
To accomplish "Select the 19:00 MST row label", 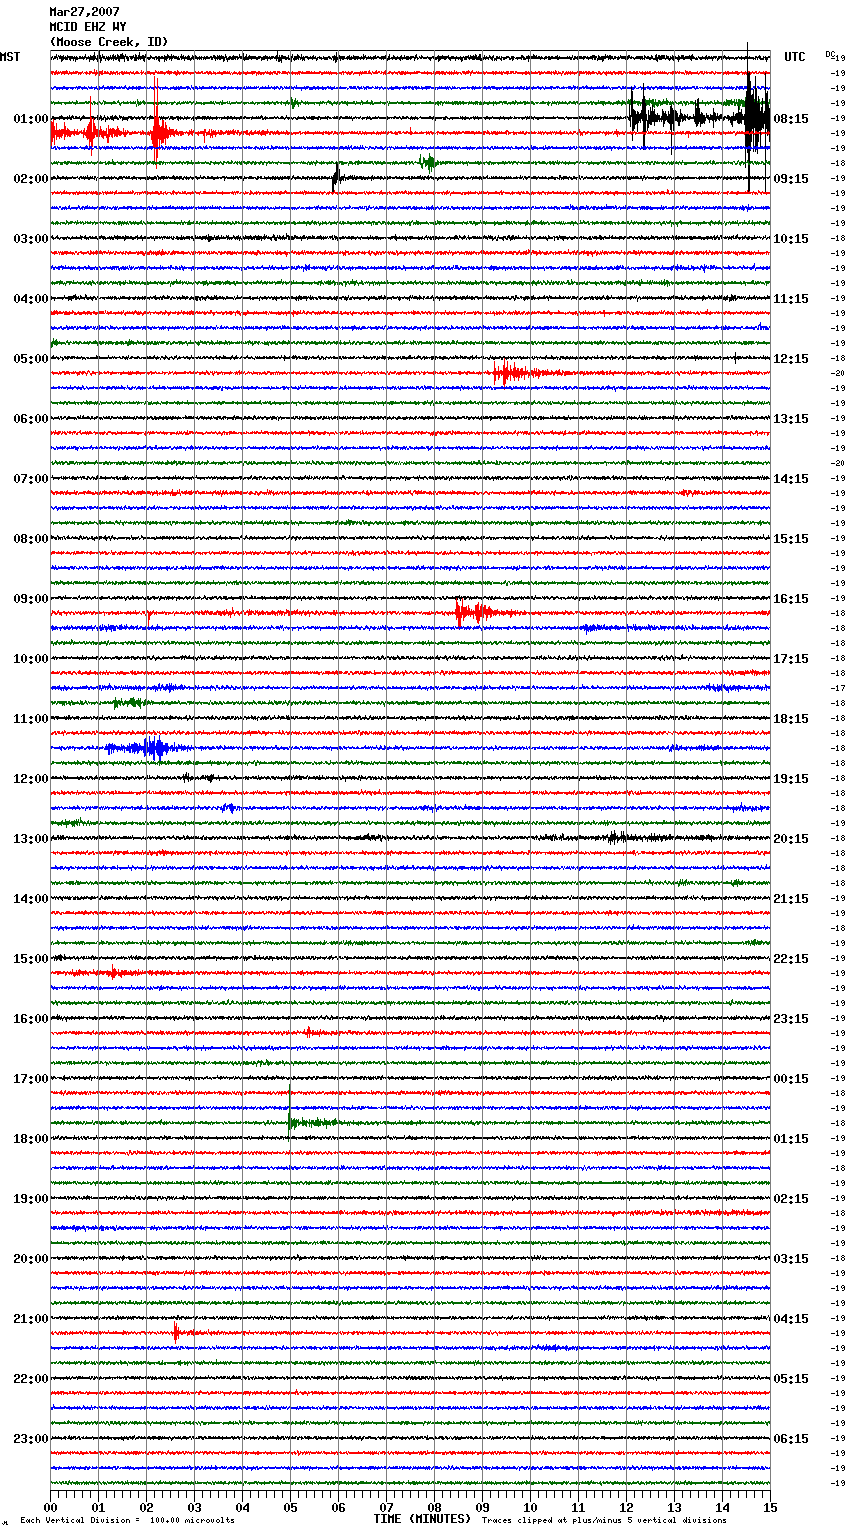I will coord(31,1199).
